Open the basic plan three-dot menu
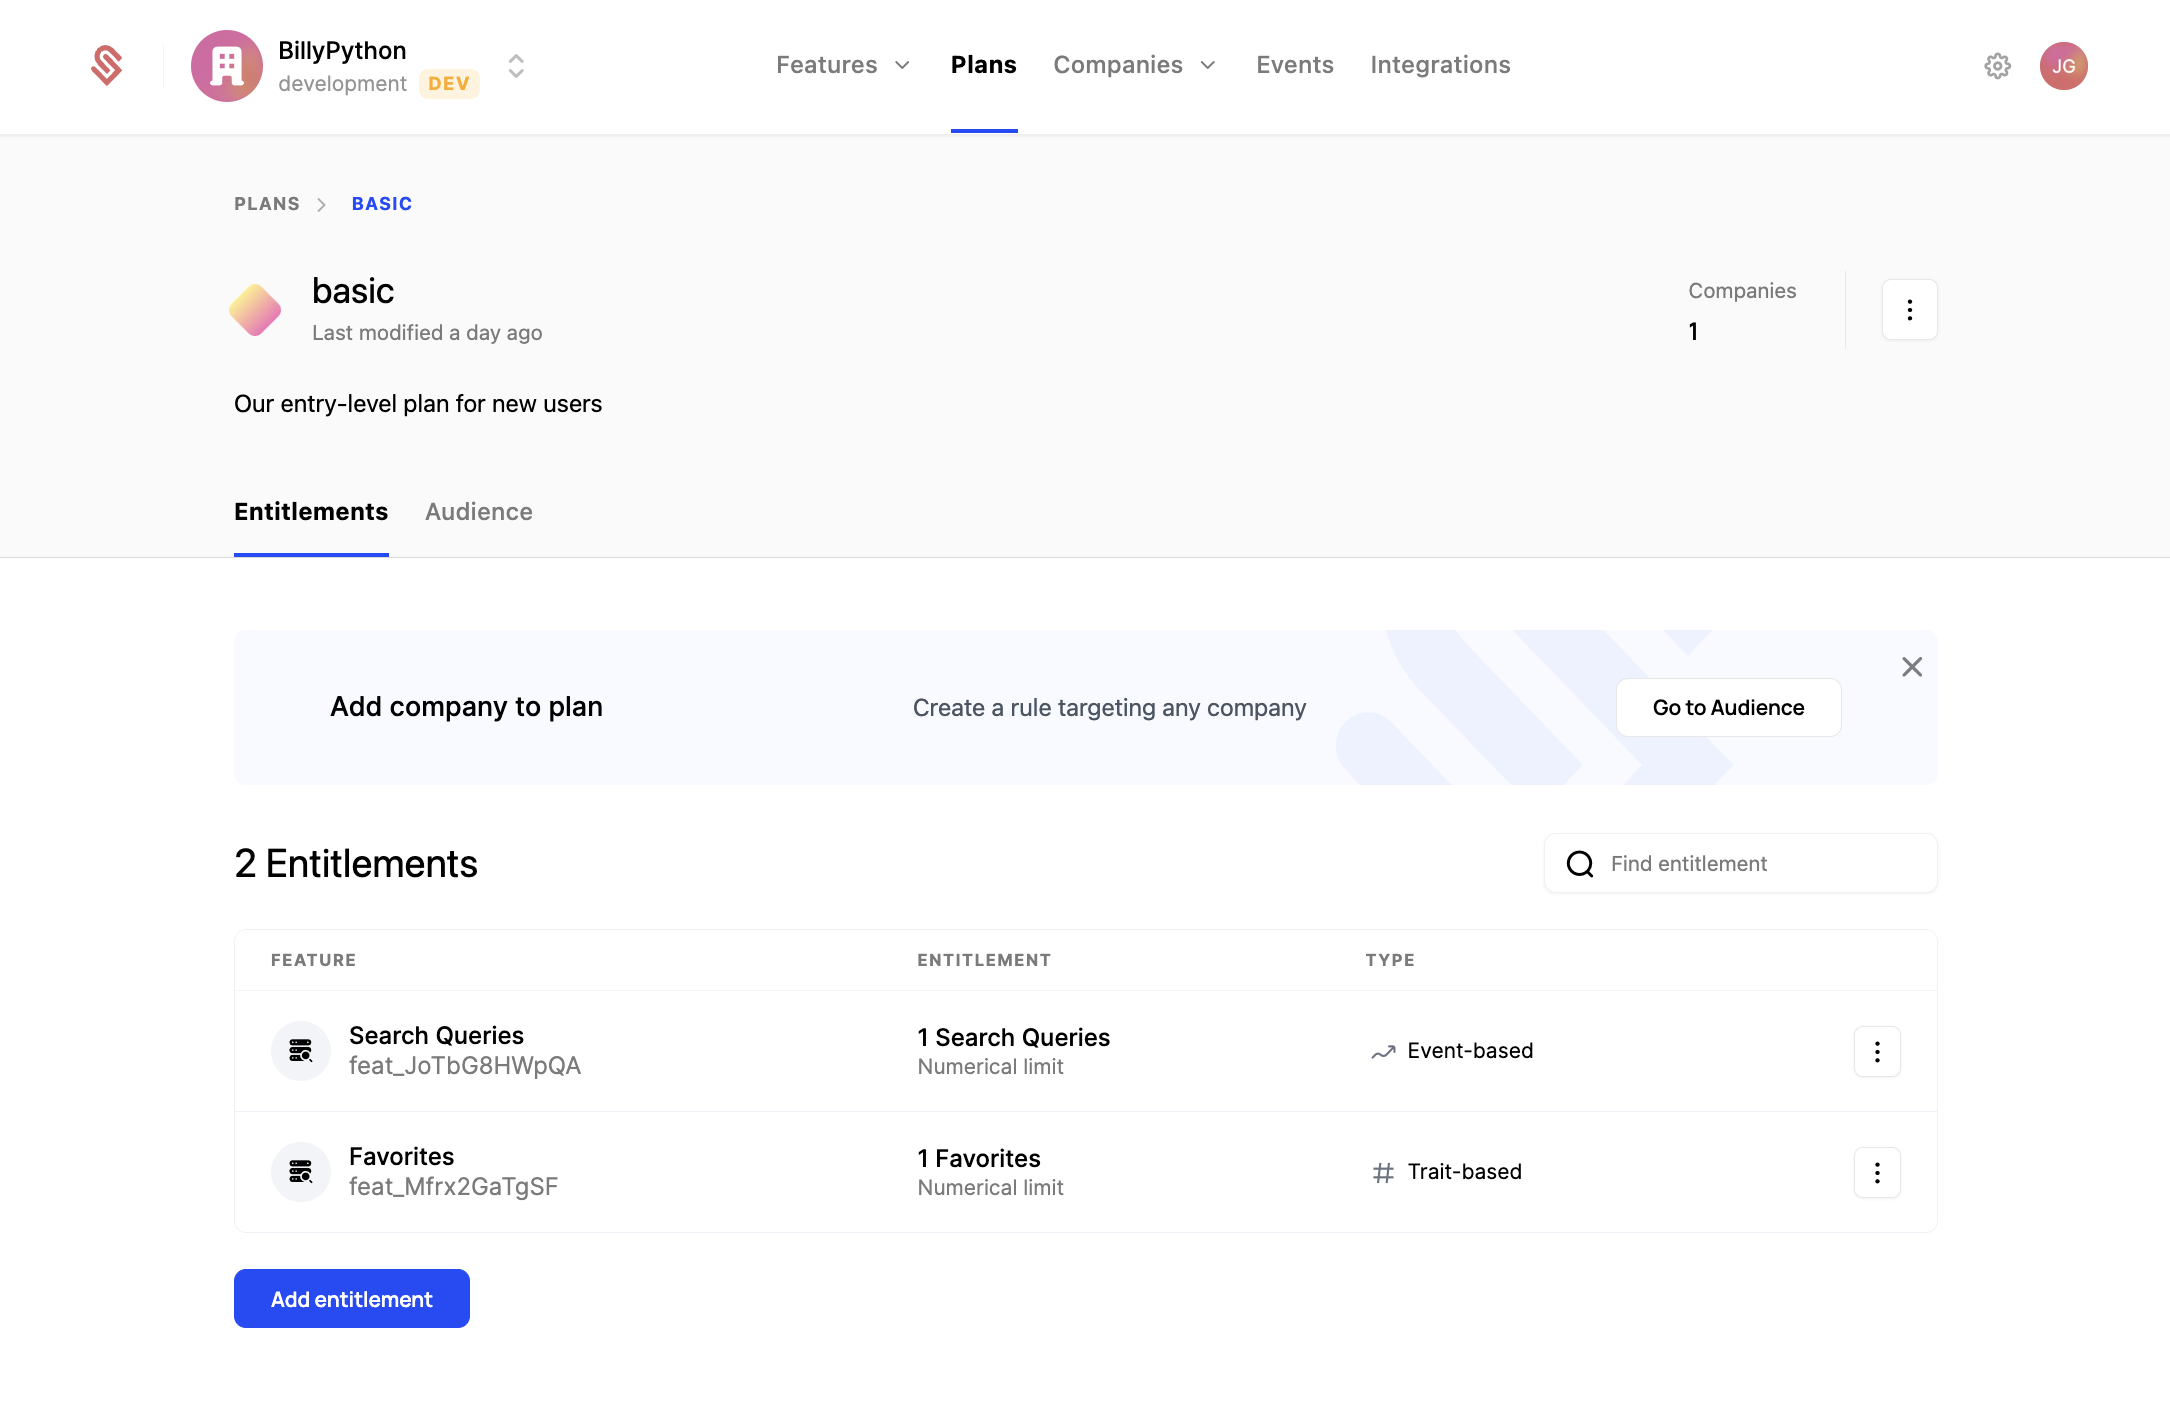The width and height of the screenshot is (2170, 1420). coord(1909,310)
